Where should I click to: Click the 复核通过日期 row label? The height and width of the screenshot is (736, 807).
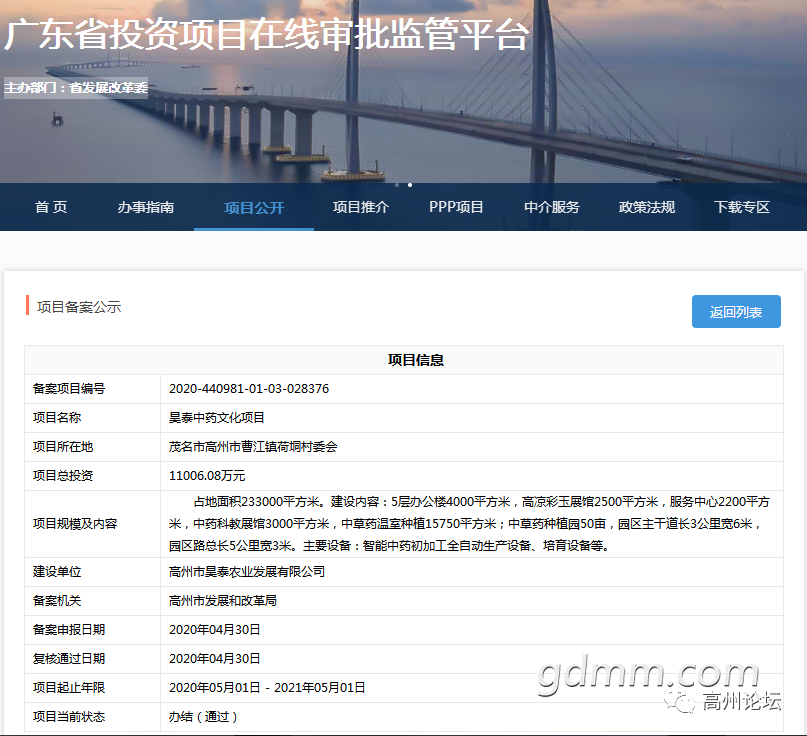tap(69, 659)
